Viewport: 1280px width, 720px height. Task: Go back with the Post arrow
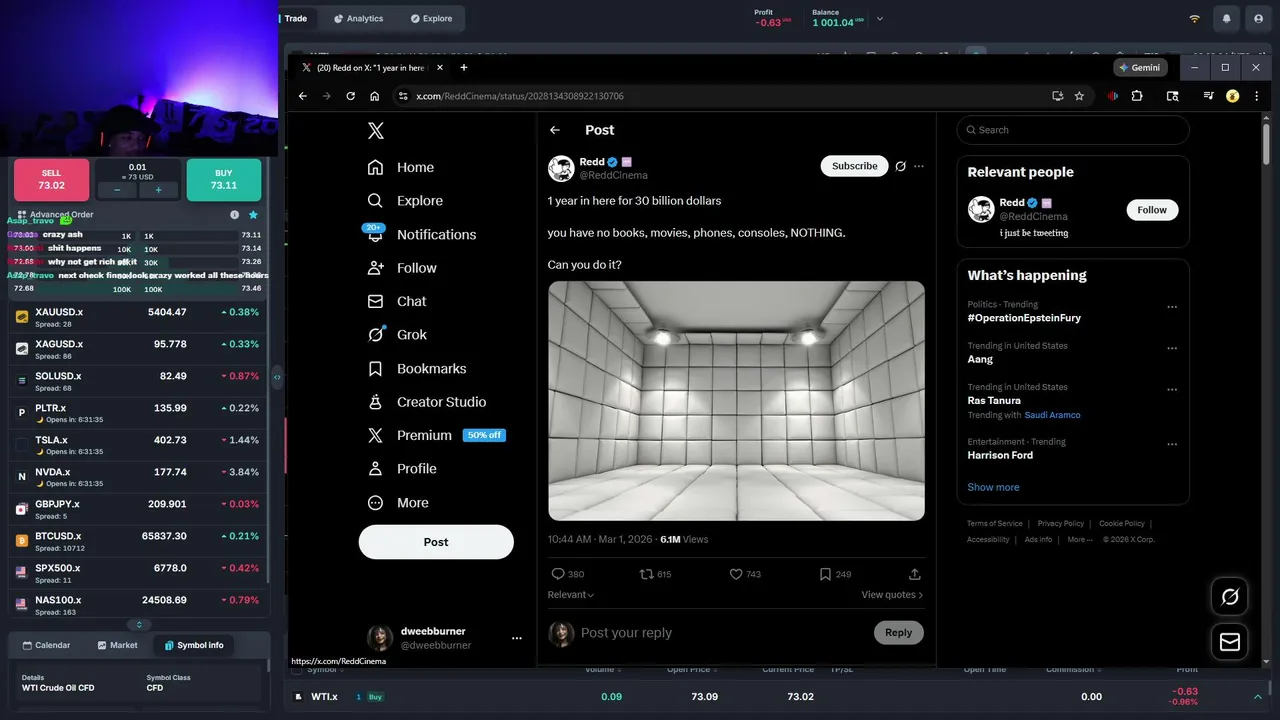click(x=555, y=130)
